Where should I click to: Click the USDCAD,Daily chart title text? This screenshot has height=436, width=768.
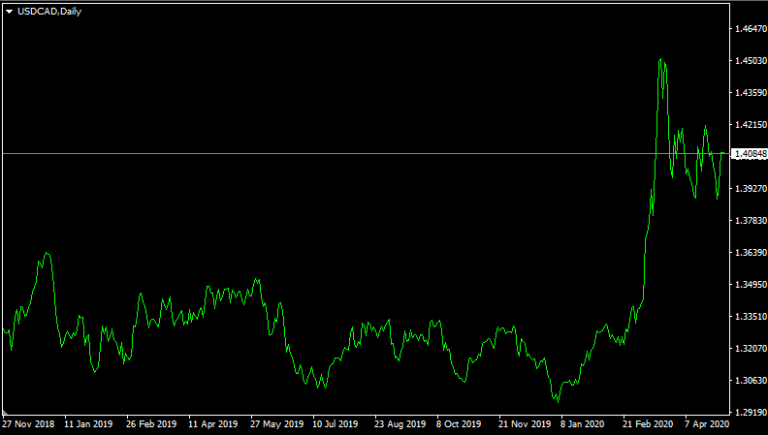[x=43, y=11]
